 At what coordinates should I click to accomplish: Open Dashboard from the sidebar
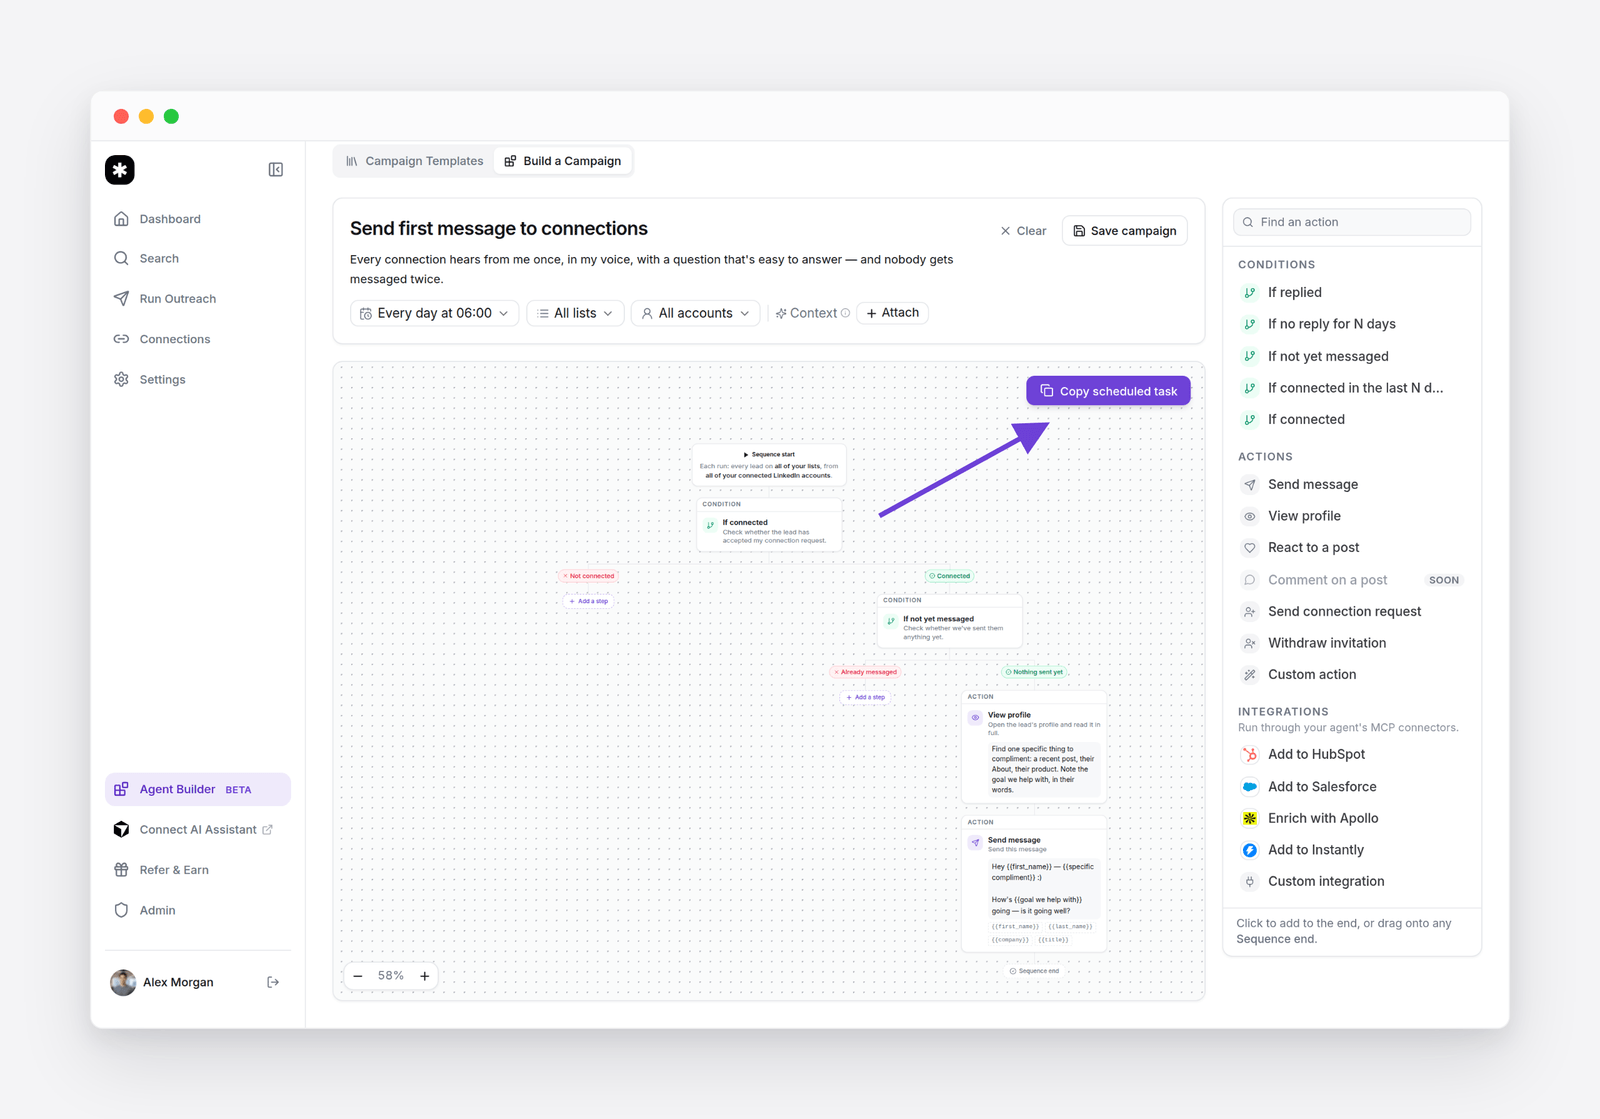coord(198,219)
